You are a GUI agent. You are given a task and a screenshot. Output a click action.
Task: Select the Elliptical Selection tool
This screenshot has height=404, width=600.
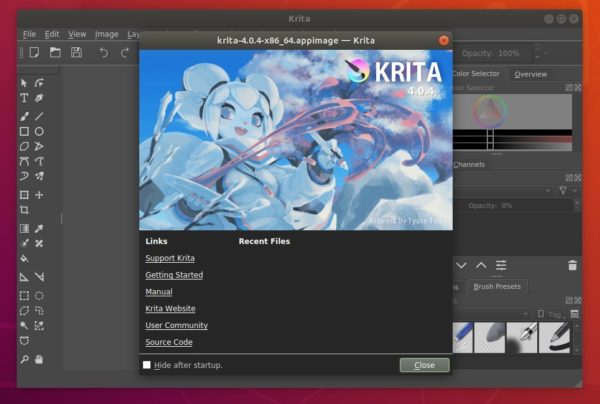pyautogui.click(x=39, y=296)
